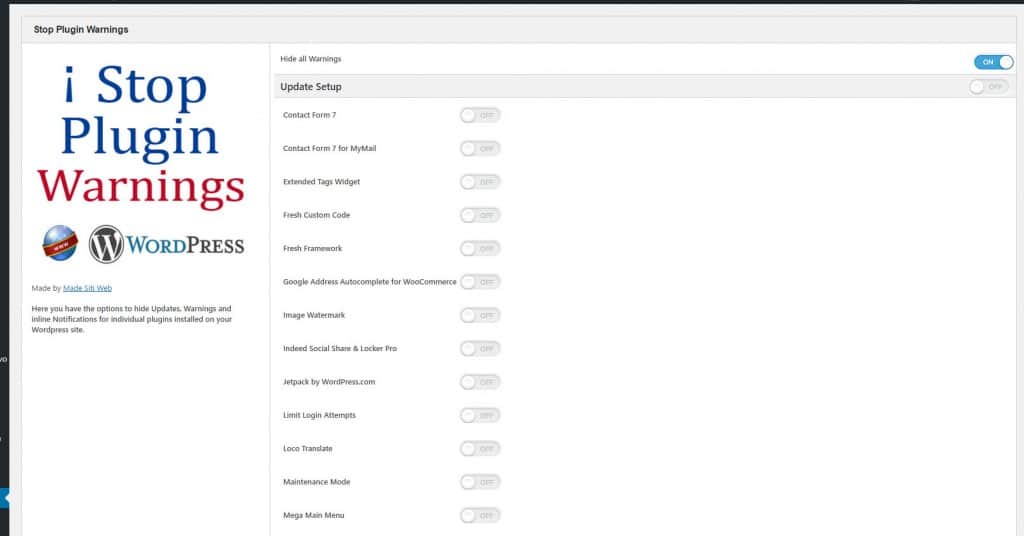
Task: Switch on Image Watermark toggle
Action: coord(480,315)
